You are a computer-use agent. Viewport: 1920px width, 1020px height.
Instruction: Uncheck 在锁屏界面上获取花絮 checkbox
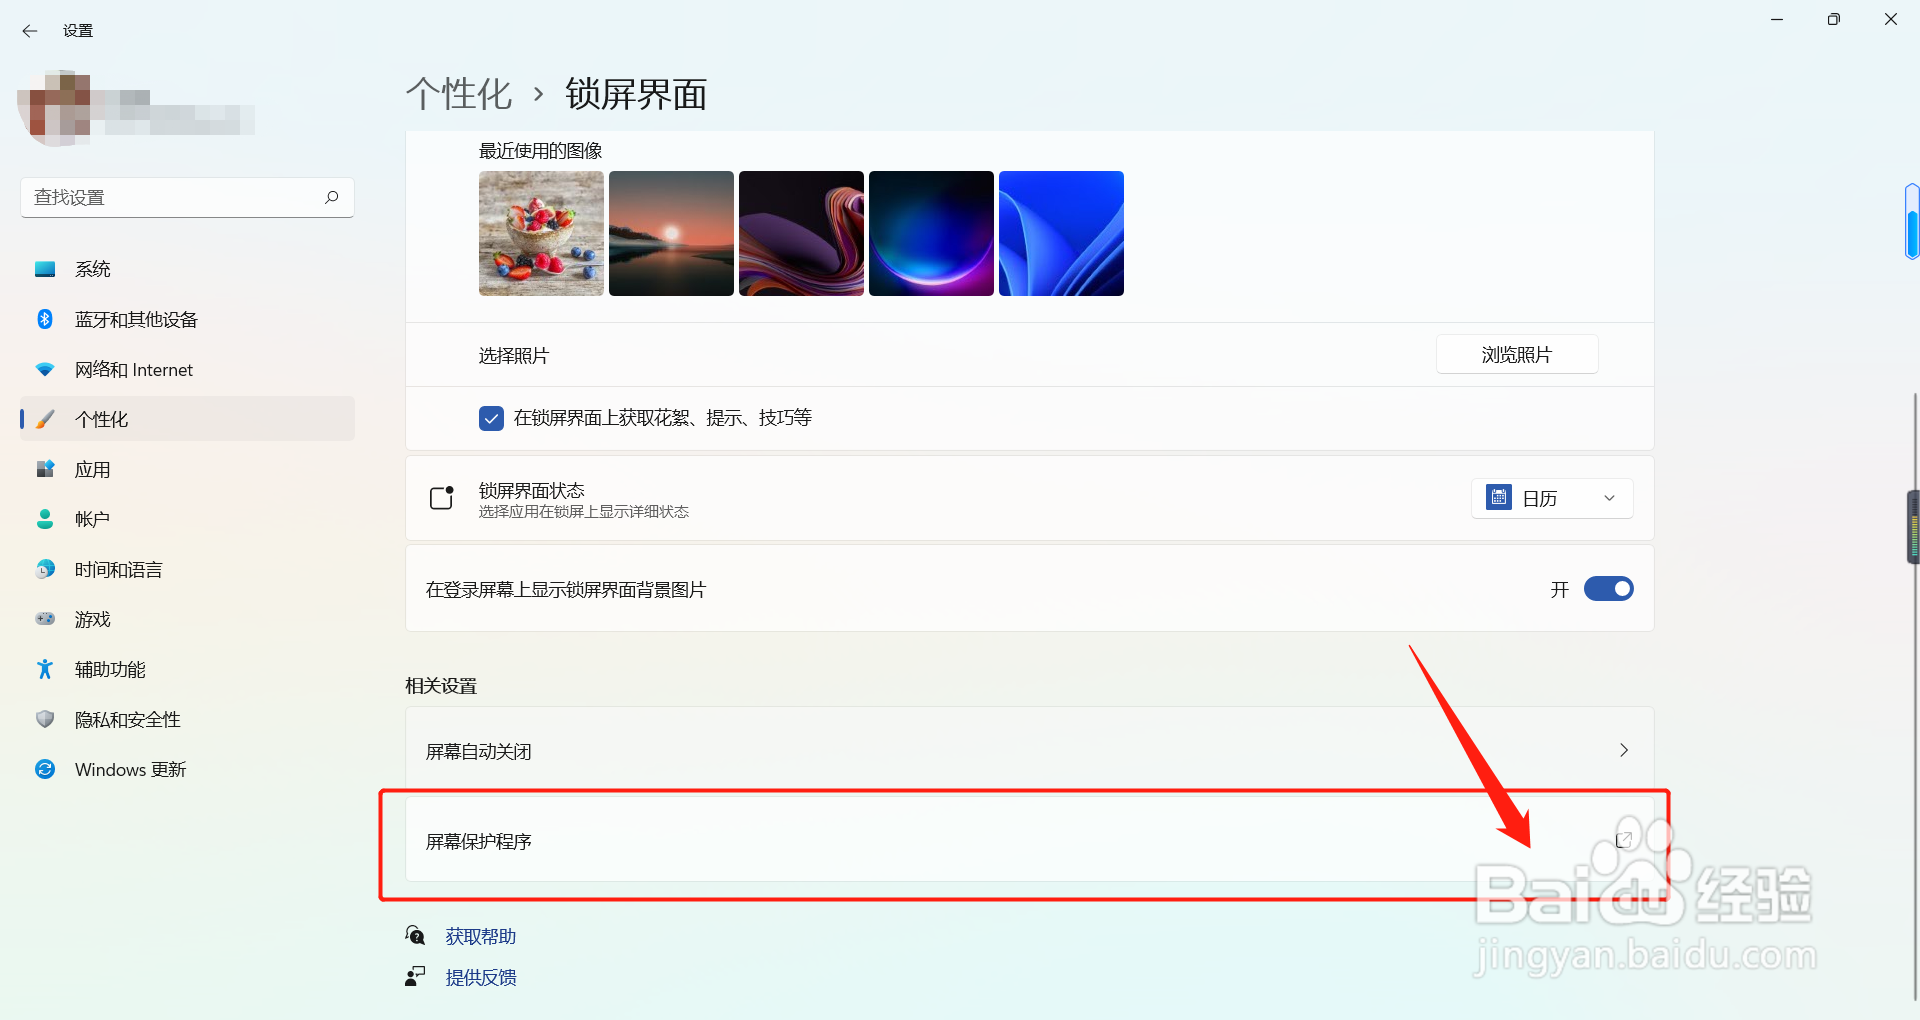pos(491,418)
